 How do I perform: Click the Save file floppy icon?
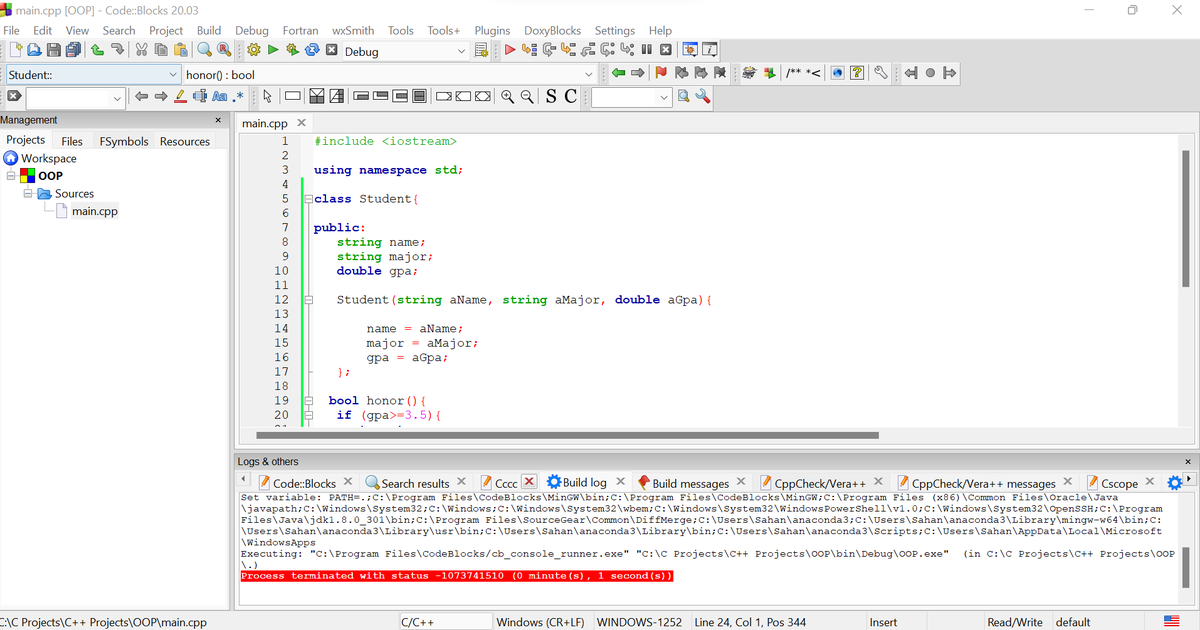[x=54, y=50]
